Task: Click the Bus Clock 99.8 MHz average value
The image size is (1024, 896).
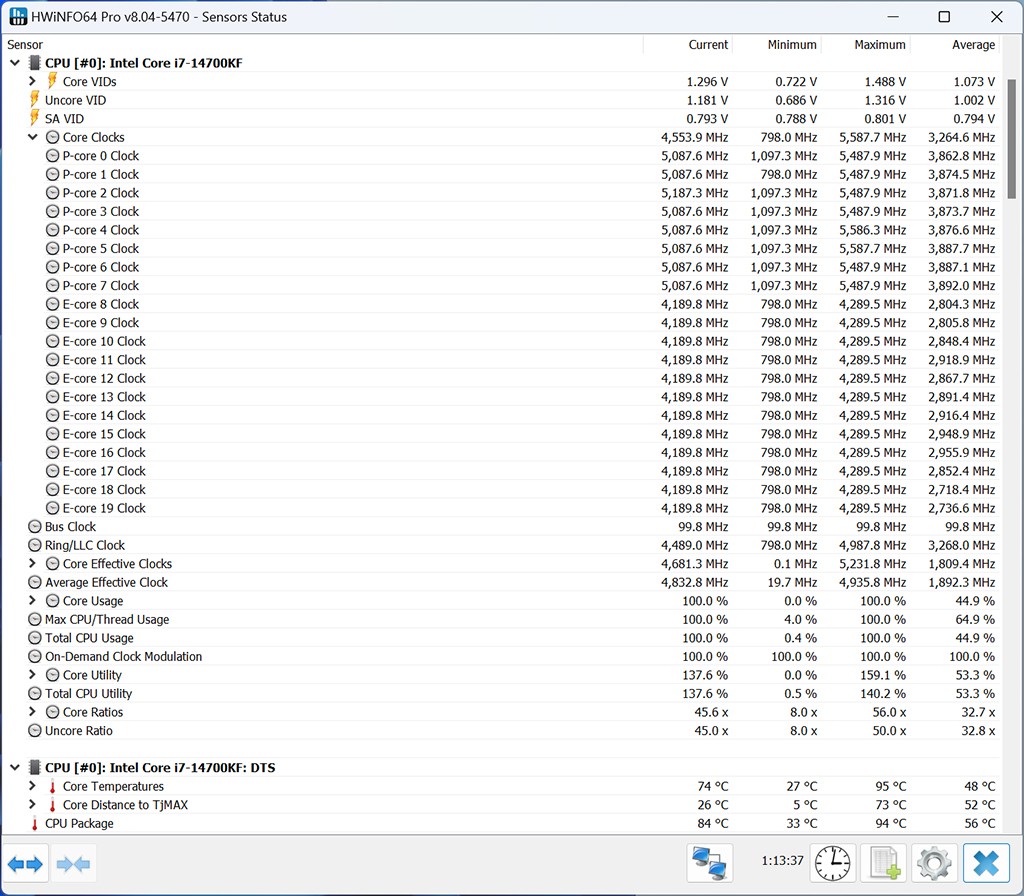Action: pos(970,526)
